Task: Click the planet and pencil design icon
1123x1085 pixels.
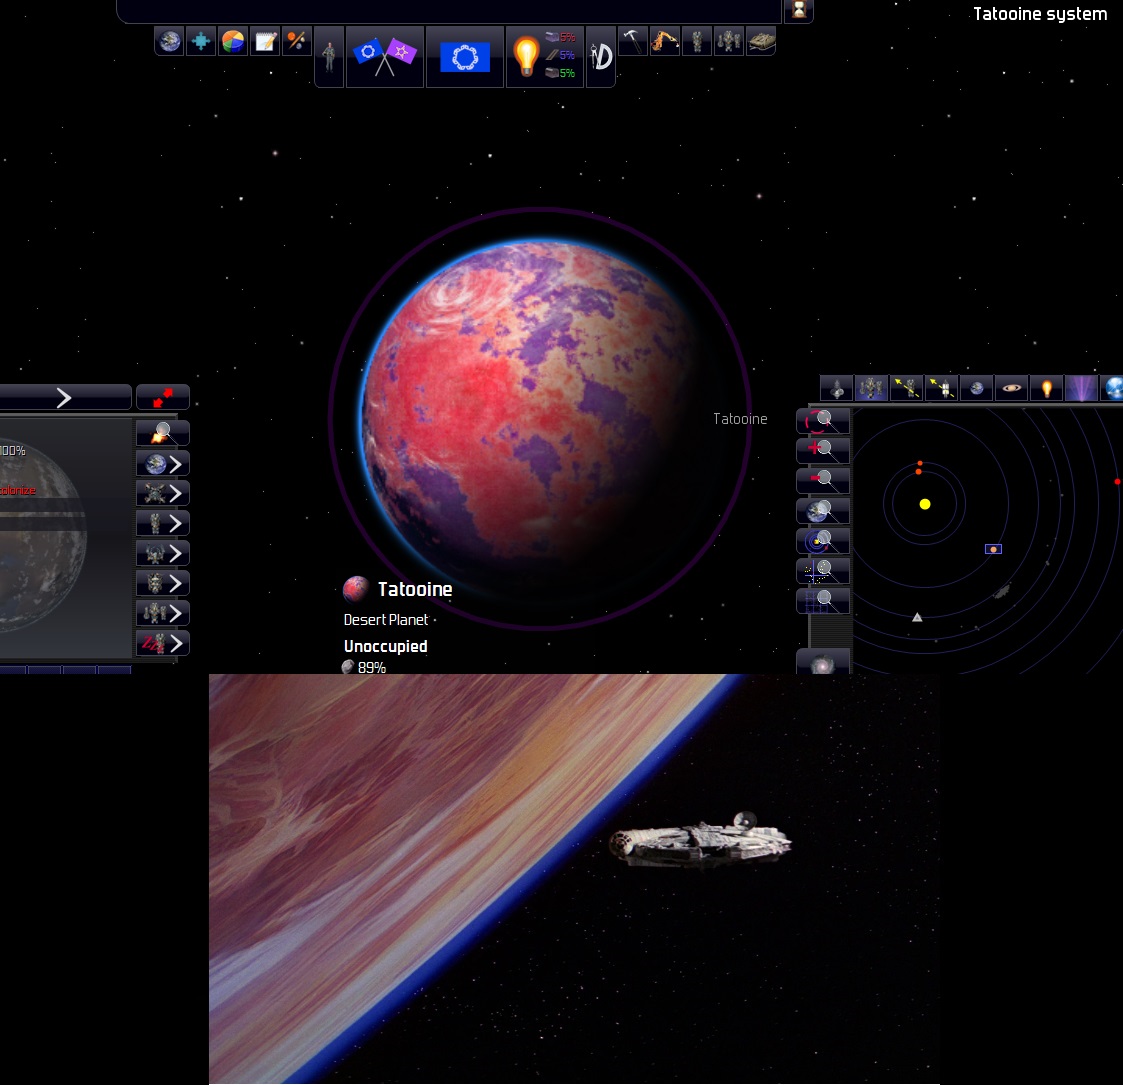Action: [297, 42]
